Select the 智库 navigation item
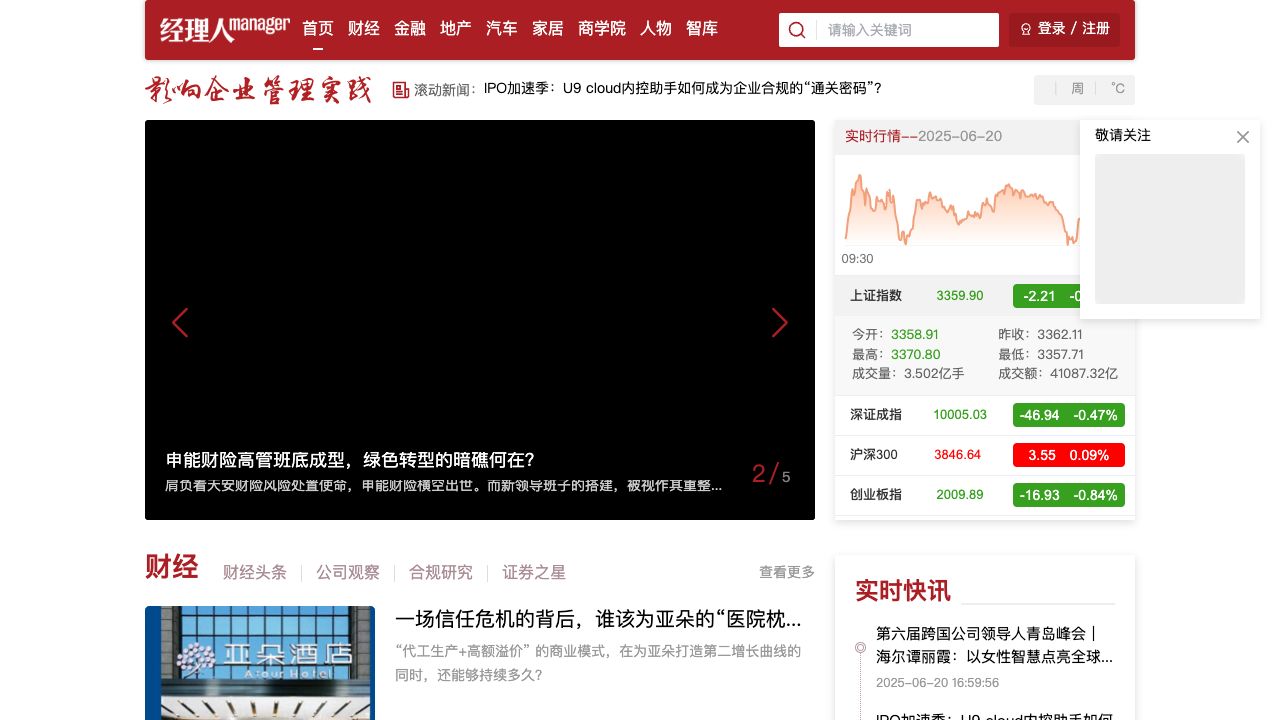Screen dimensions: 1280x720 point(702,29)
